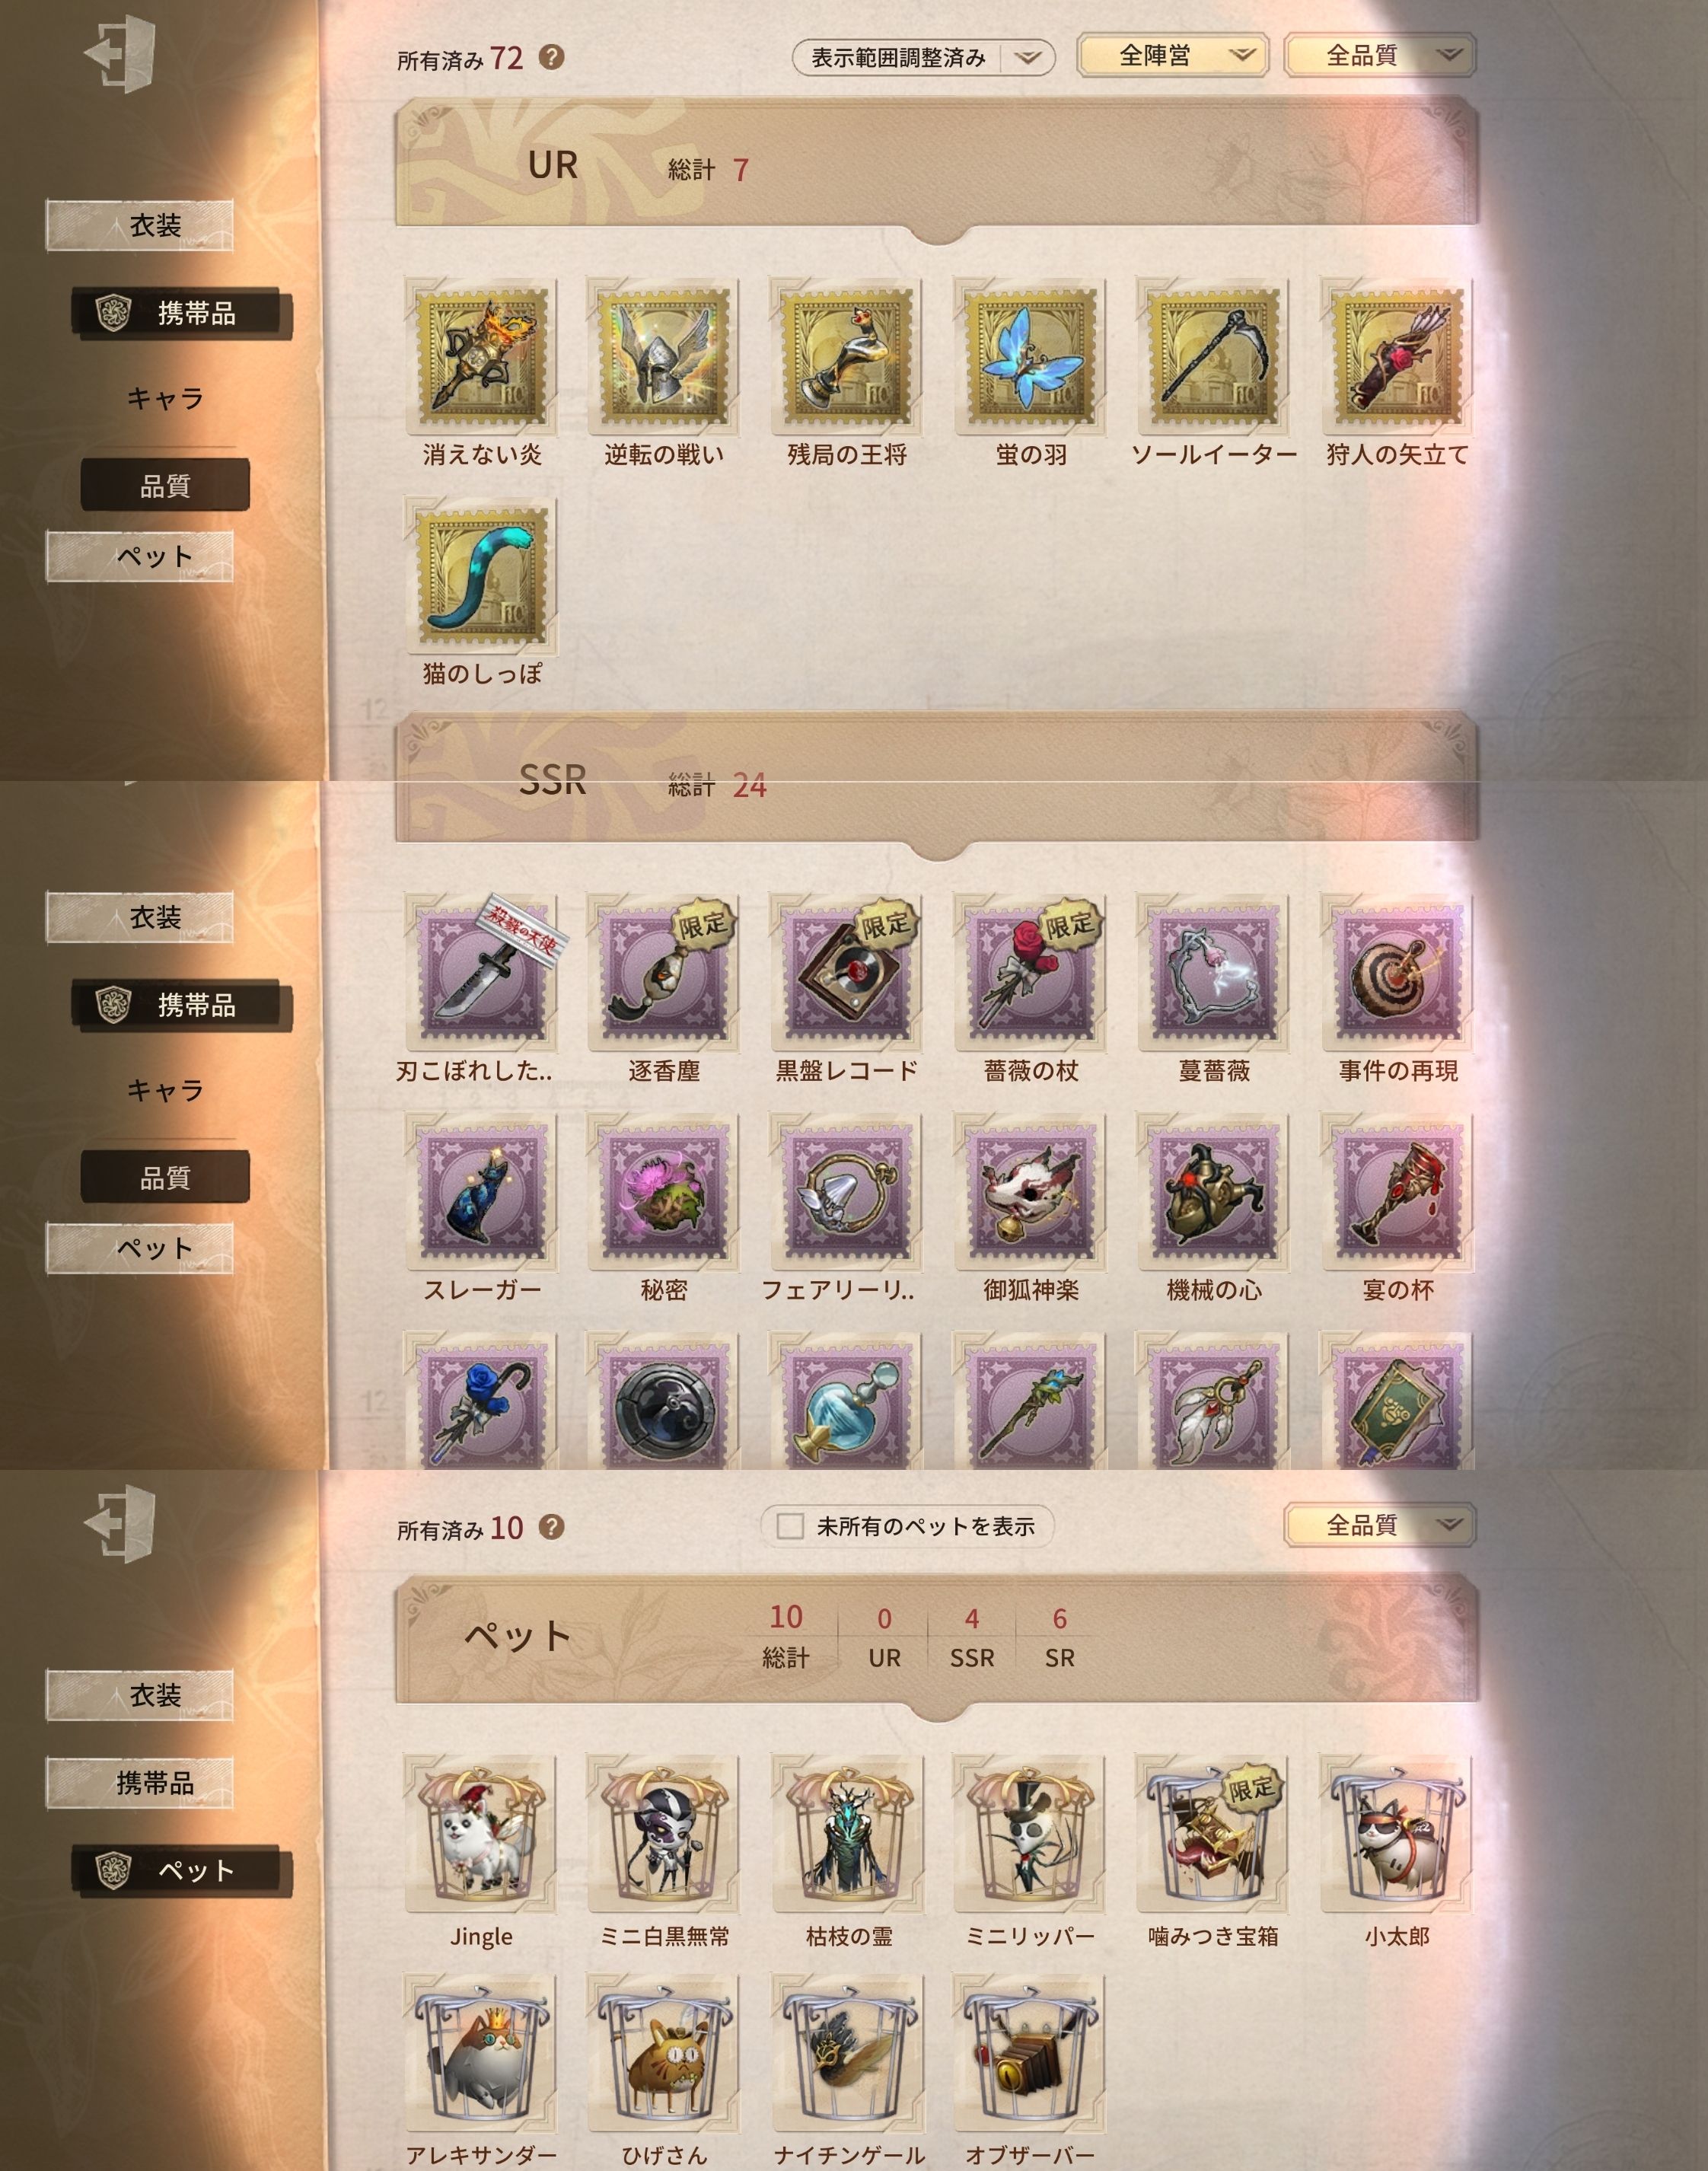Select the 消えない炎 UR accessory icon
Image resolution: width=1708 pixels, height=2171 pixels.
point(481,356)
